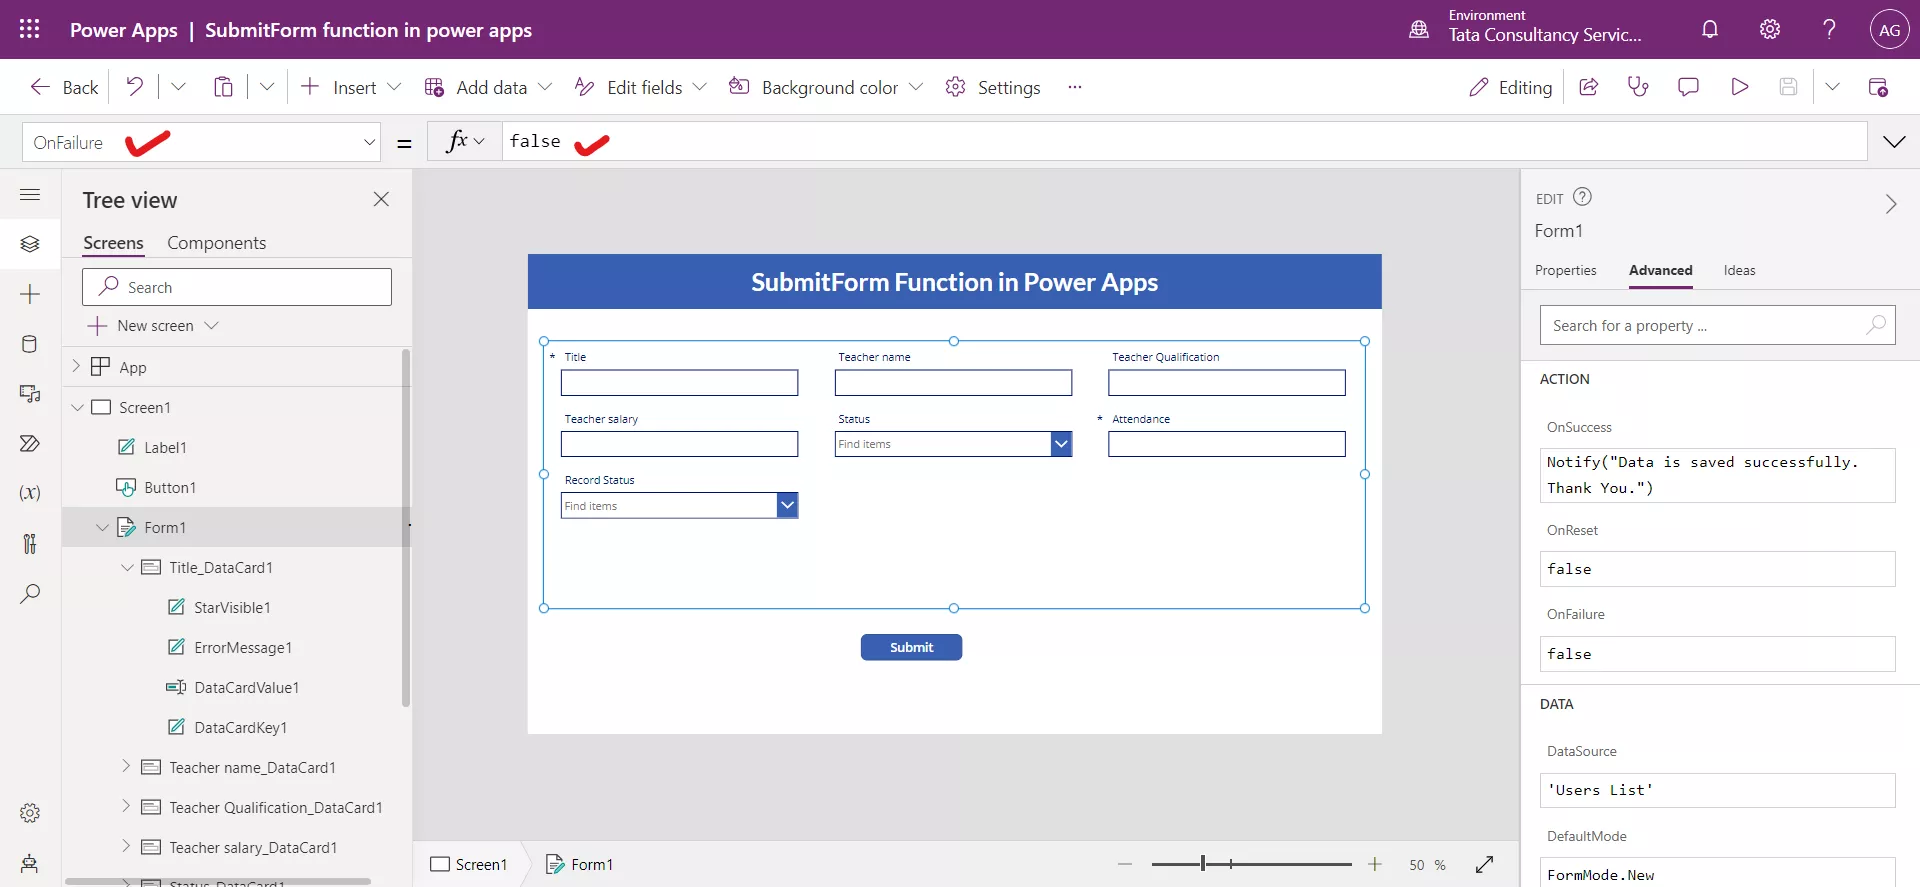Click the Share icon
The height and width of the screenshot is (887, 1920).
click(1588, 87)
